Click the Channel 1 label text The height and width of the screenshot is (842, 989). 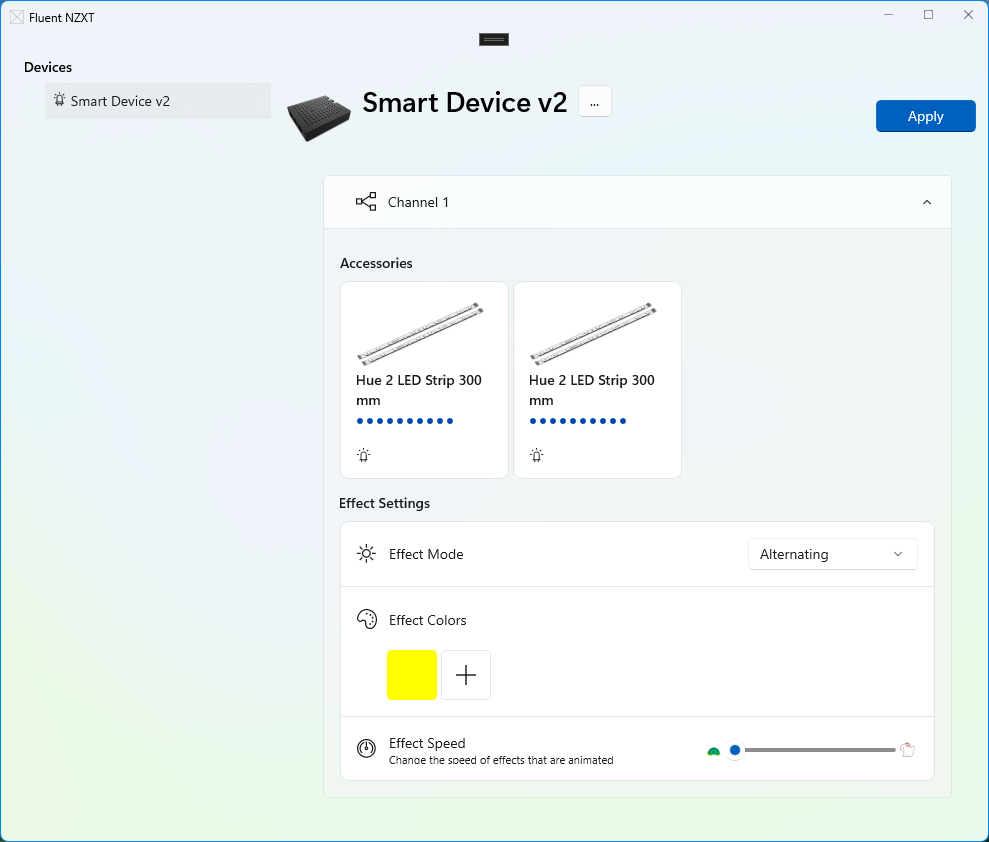click(418, 202)
